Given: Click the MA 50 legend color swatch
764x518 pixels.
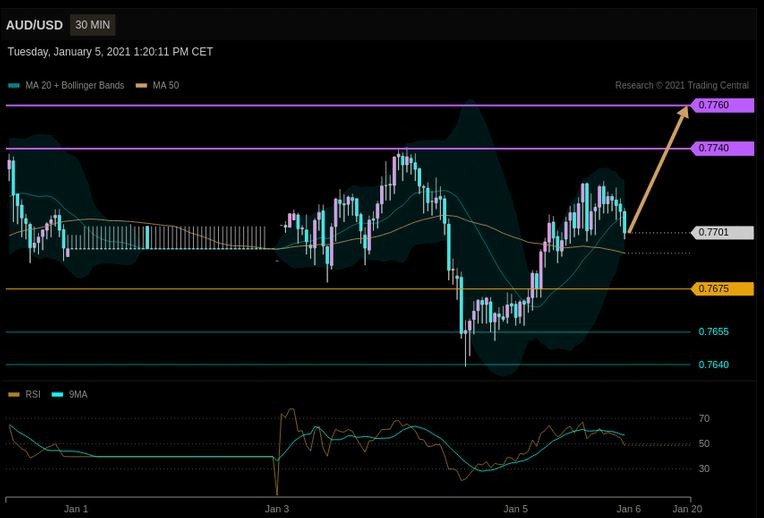Looking at the screenshot, I should pos(141,86).
